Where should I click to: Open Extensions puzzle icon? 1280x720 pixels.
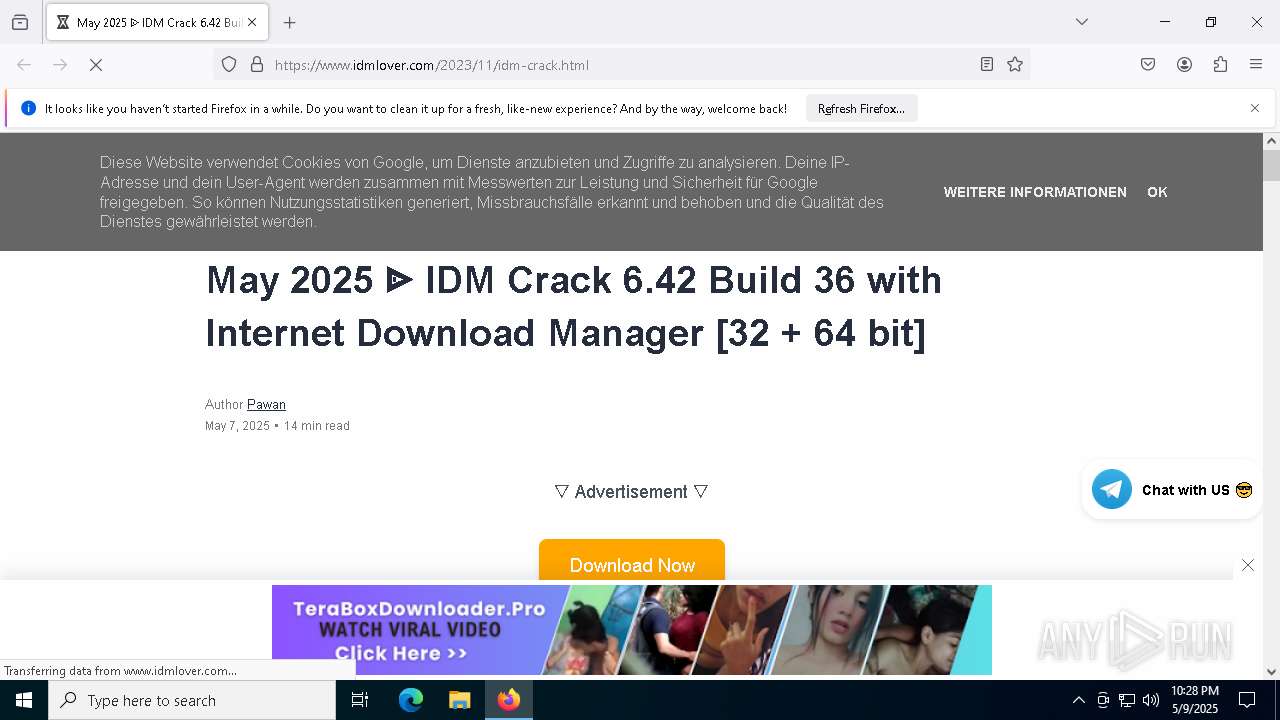pos(1220,65)
